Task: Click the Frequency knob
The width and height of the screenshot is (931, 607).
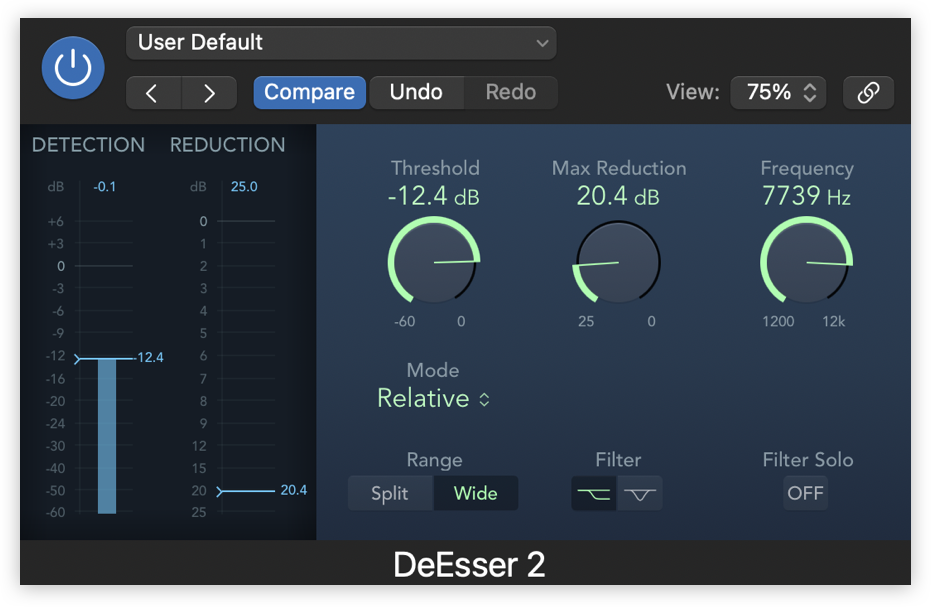Action: [x=806, y=261]
